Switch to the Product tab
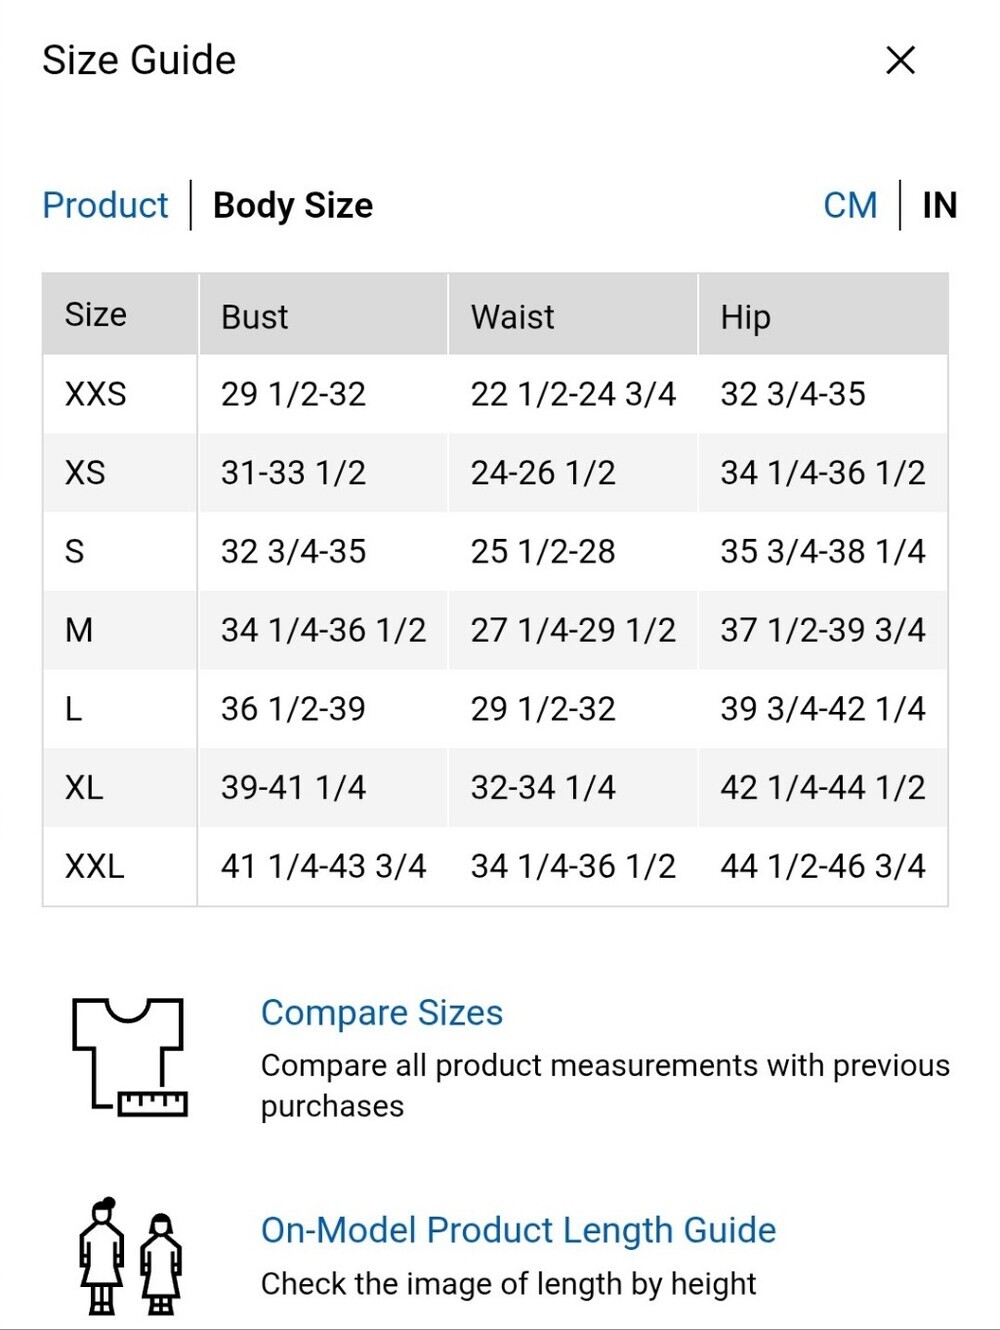The height and width of the screenshot is (1330, 1000). pos(105,205)
